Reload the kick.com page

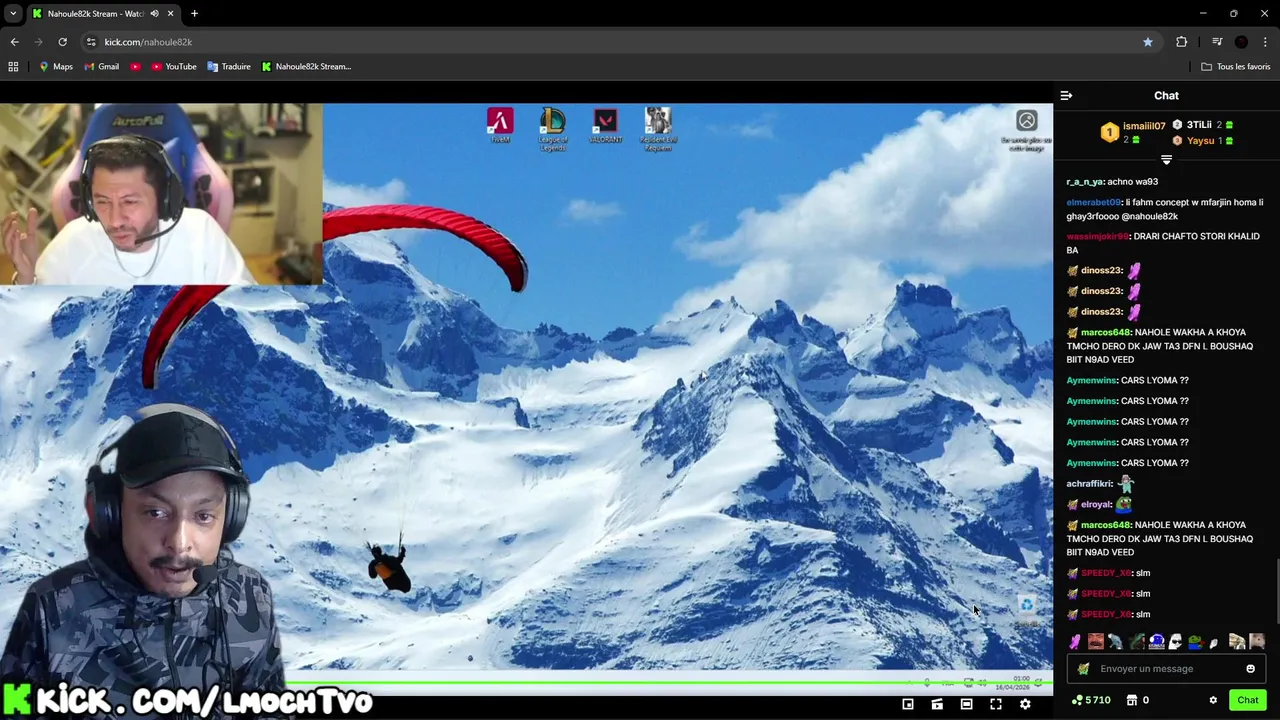pyautogui.click(x=62, y=42)
